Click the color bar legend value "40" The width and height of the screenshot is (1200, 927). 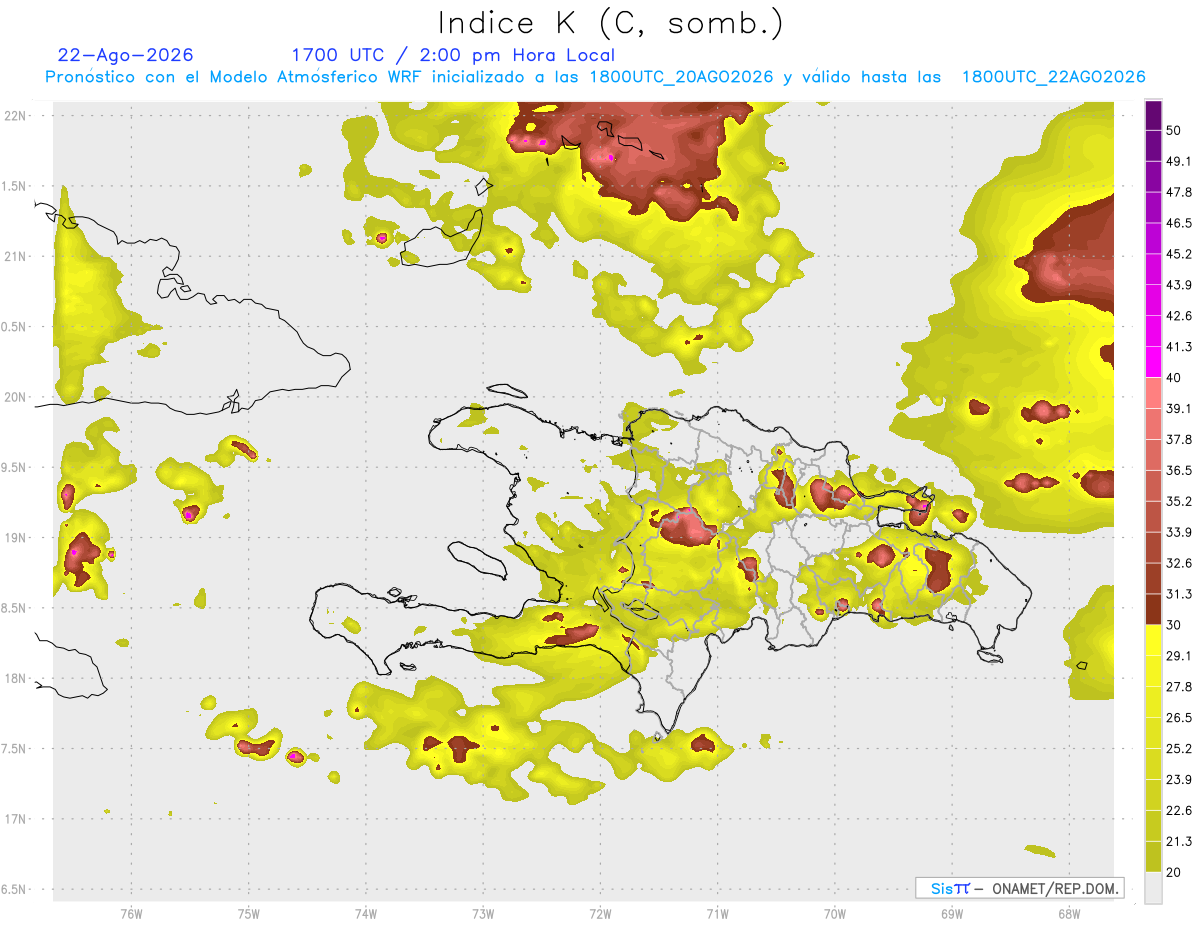point(1174,378)
